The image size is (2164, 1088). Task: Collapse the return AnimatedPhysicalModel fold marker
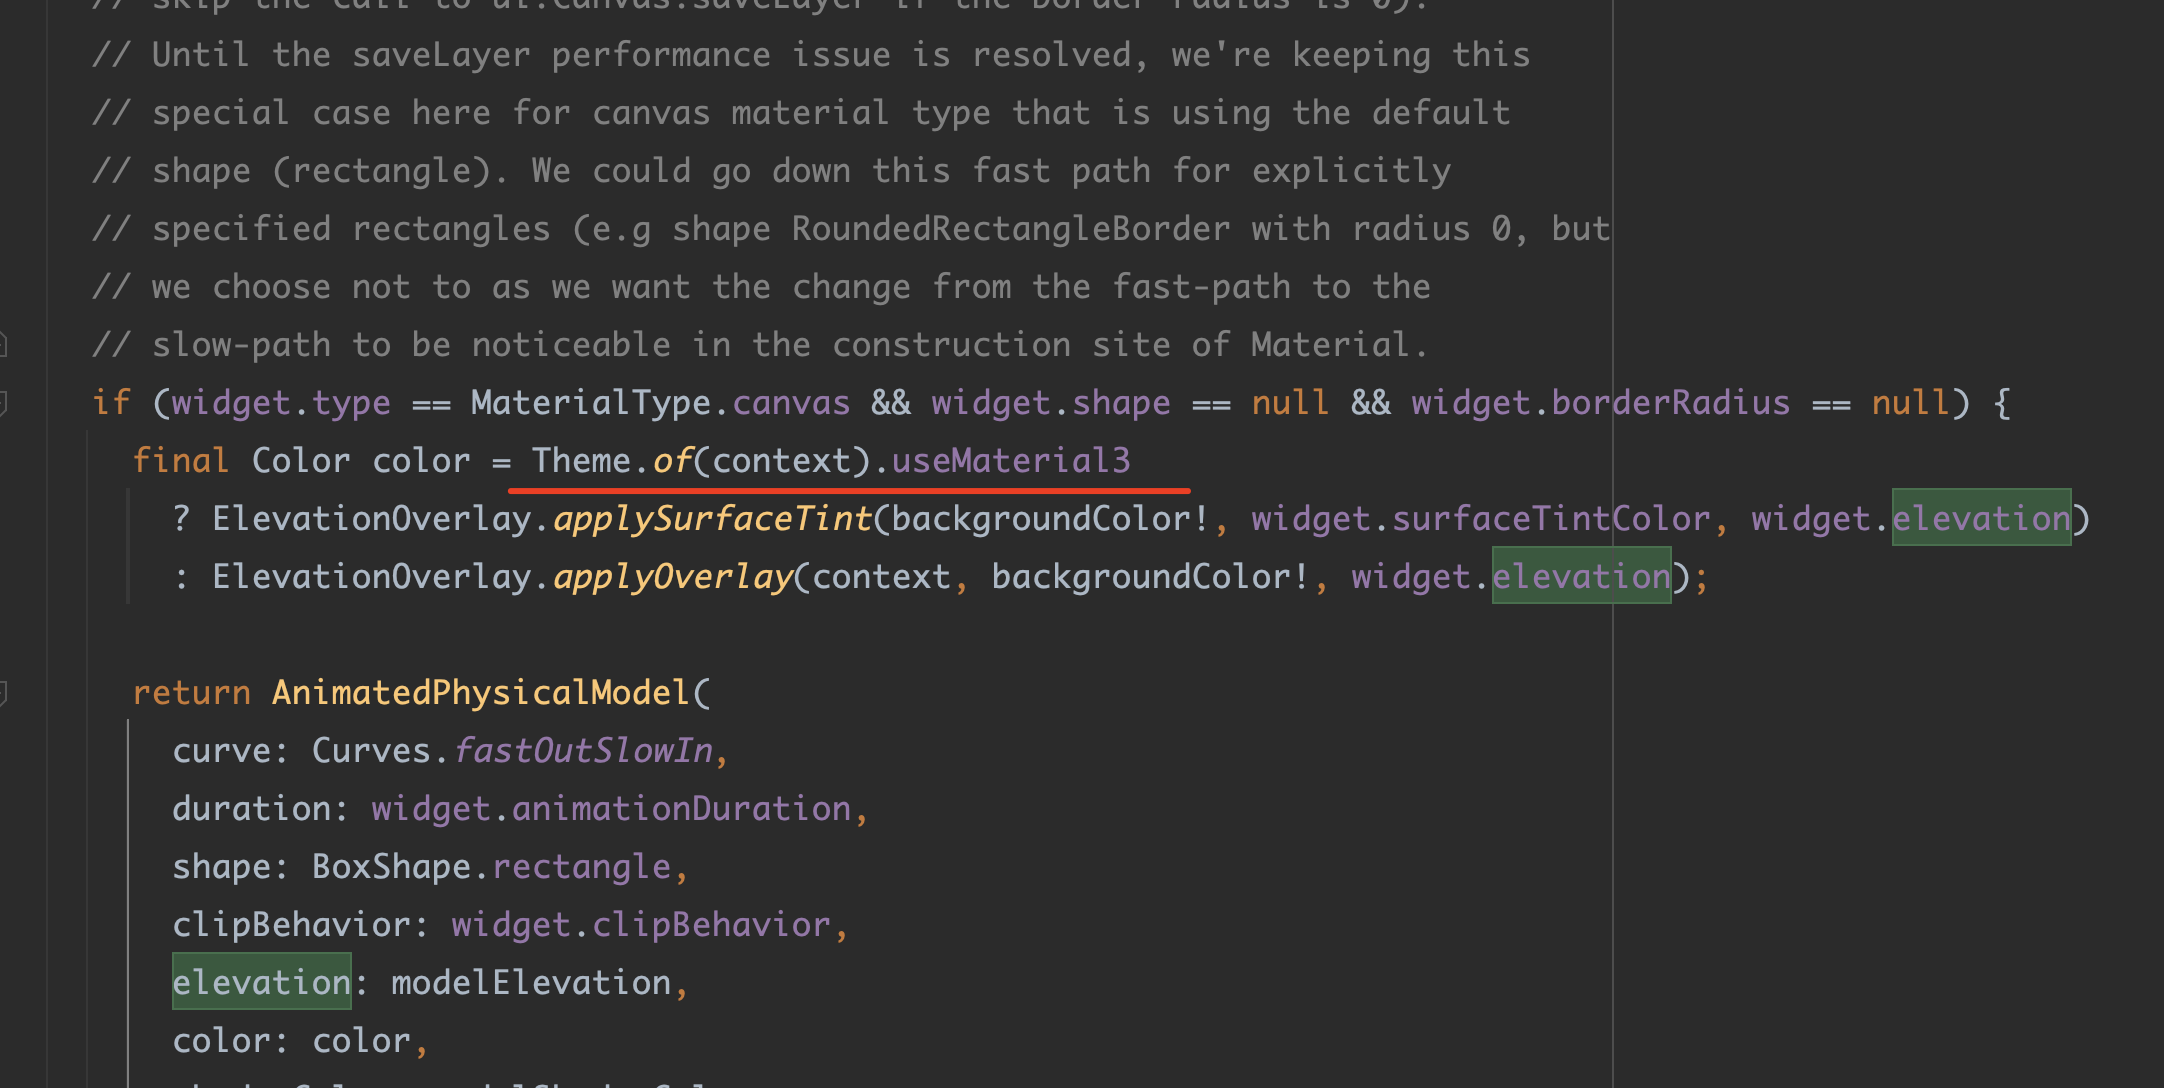(3, 692)
